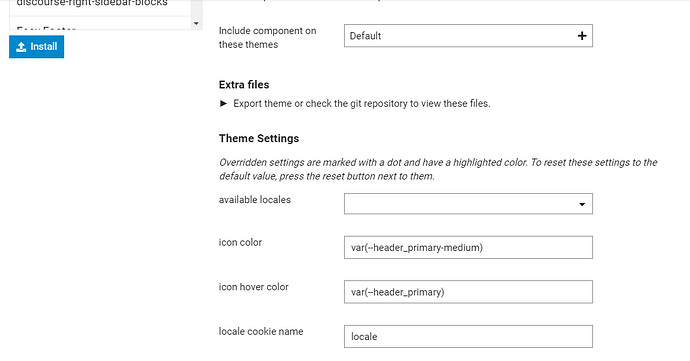Screen dimensions: 690x361
Task: Click the 'icon color' label
Action: (x=240, y=243)
